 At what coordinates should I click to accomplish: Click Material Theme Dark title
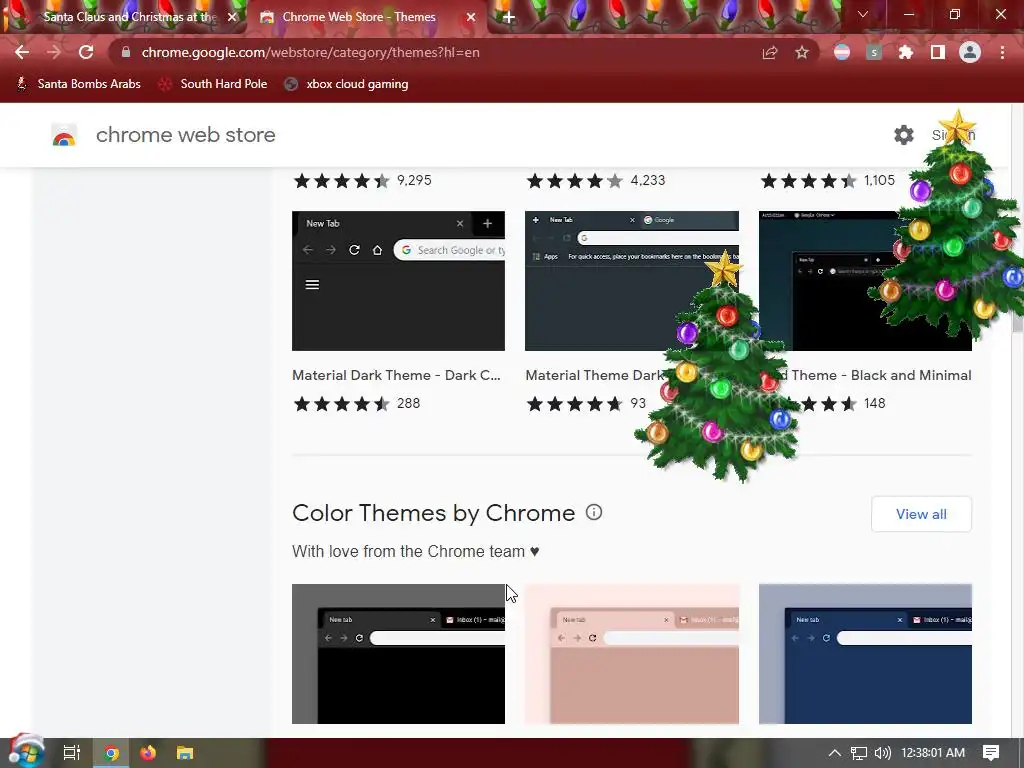point(594,375)
